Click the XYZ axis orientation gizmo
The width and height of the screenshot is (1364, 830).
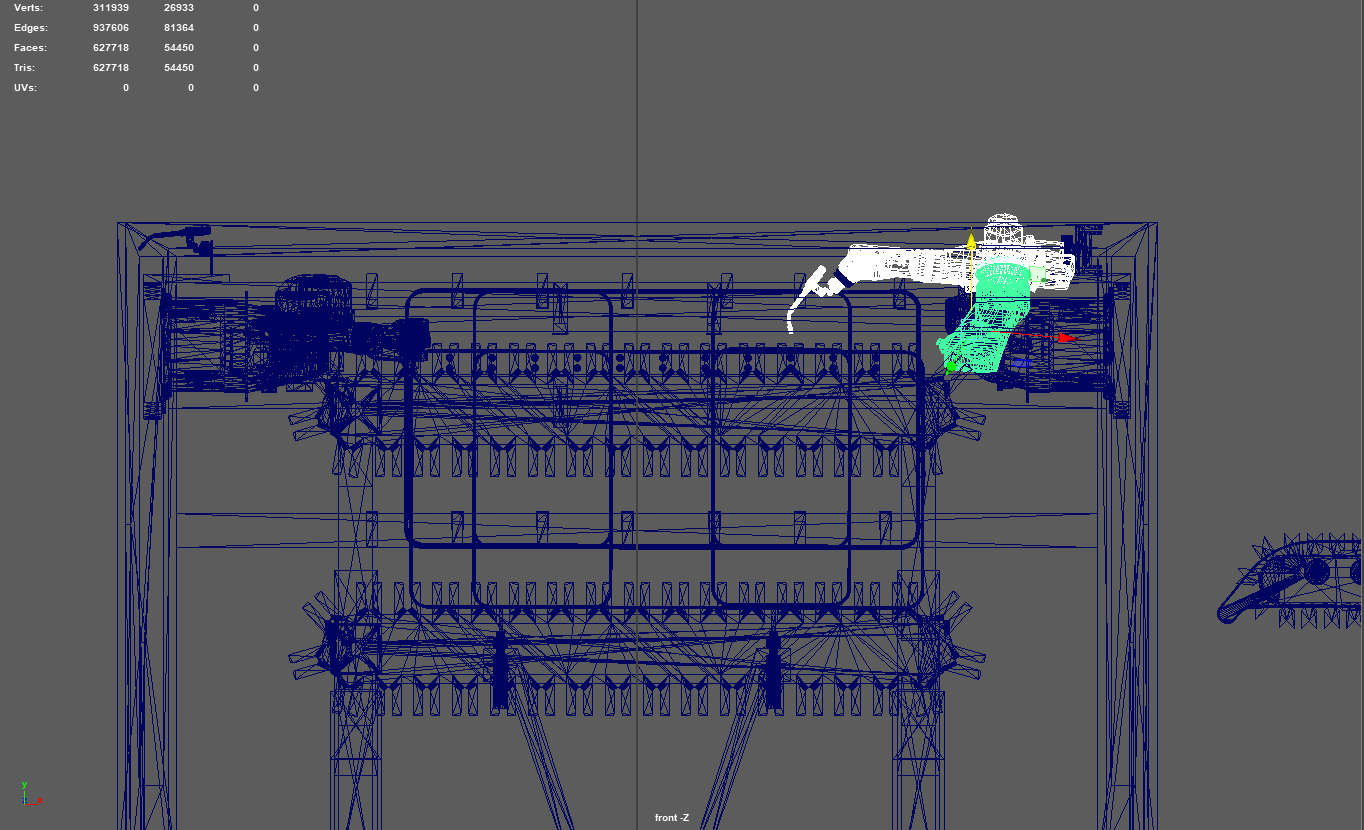[x=28, y=795]
